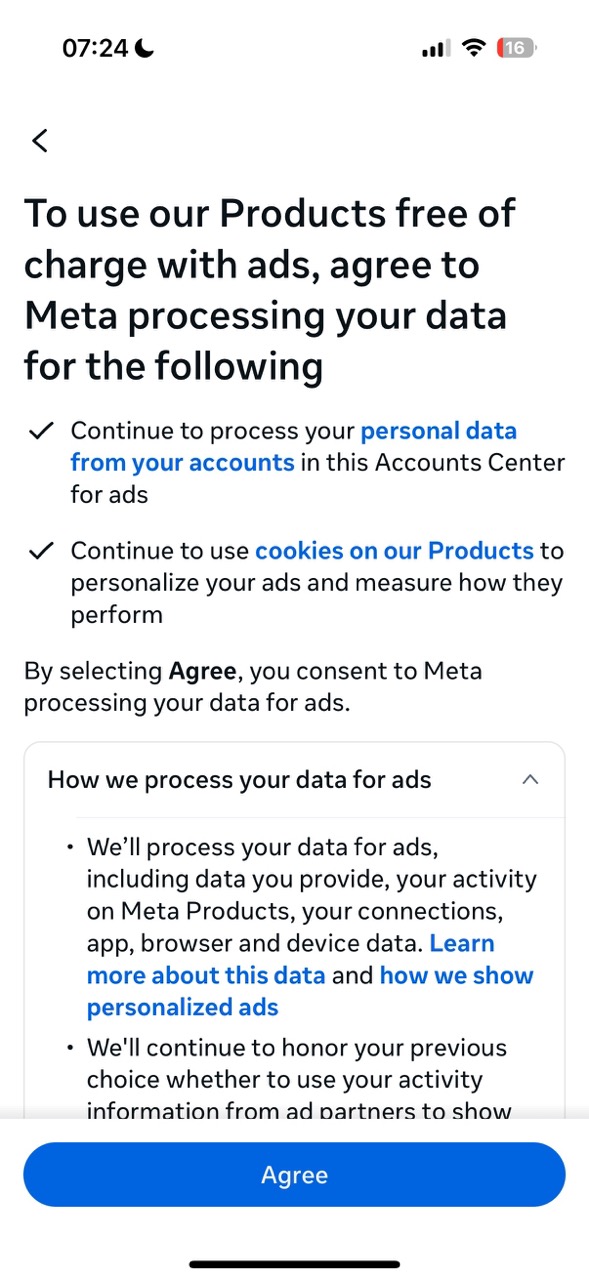Tap the cellular signal bars icon
The image size is (589, 1280).
436,48
